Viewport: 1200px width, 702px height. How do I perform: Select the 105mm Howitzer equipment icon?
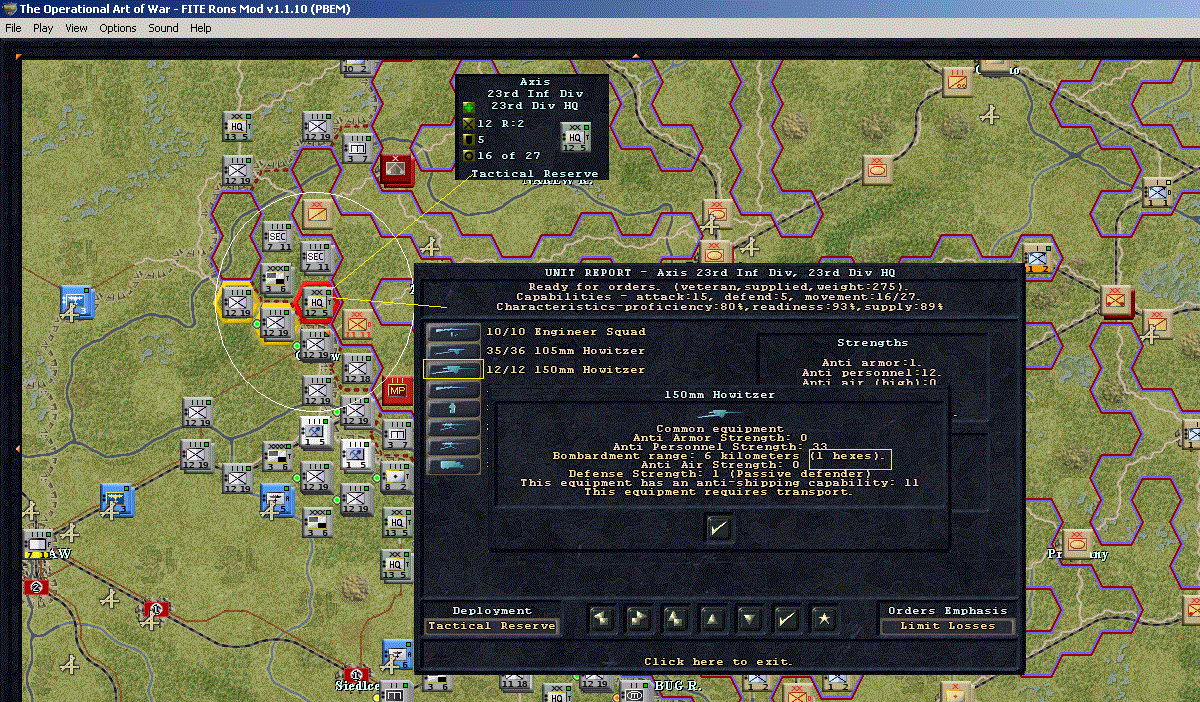[451, 350]
